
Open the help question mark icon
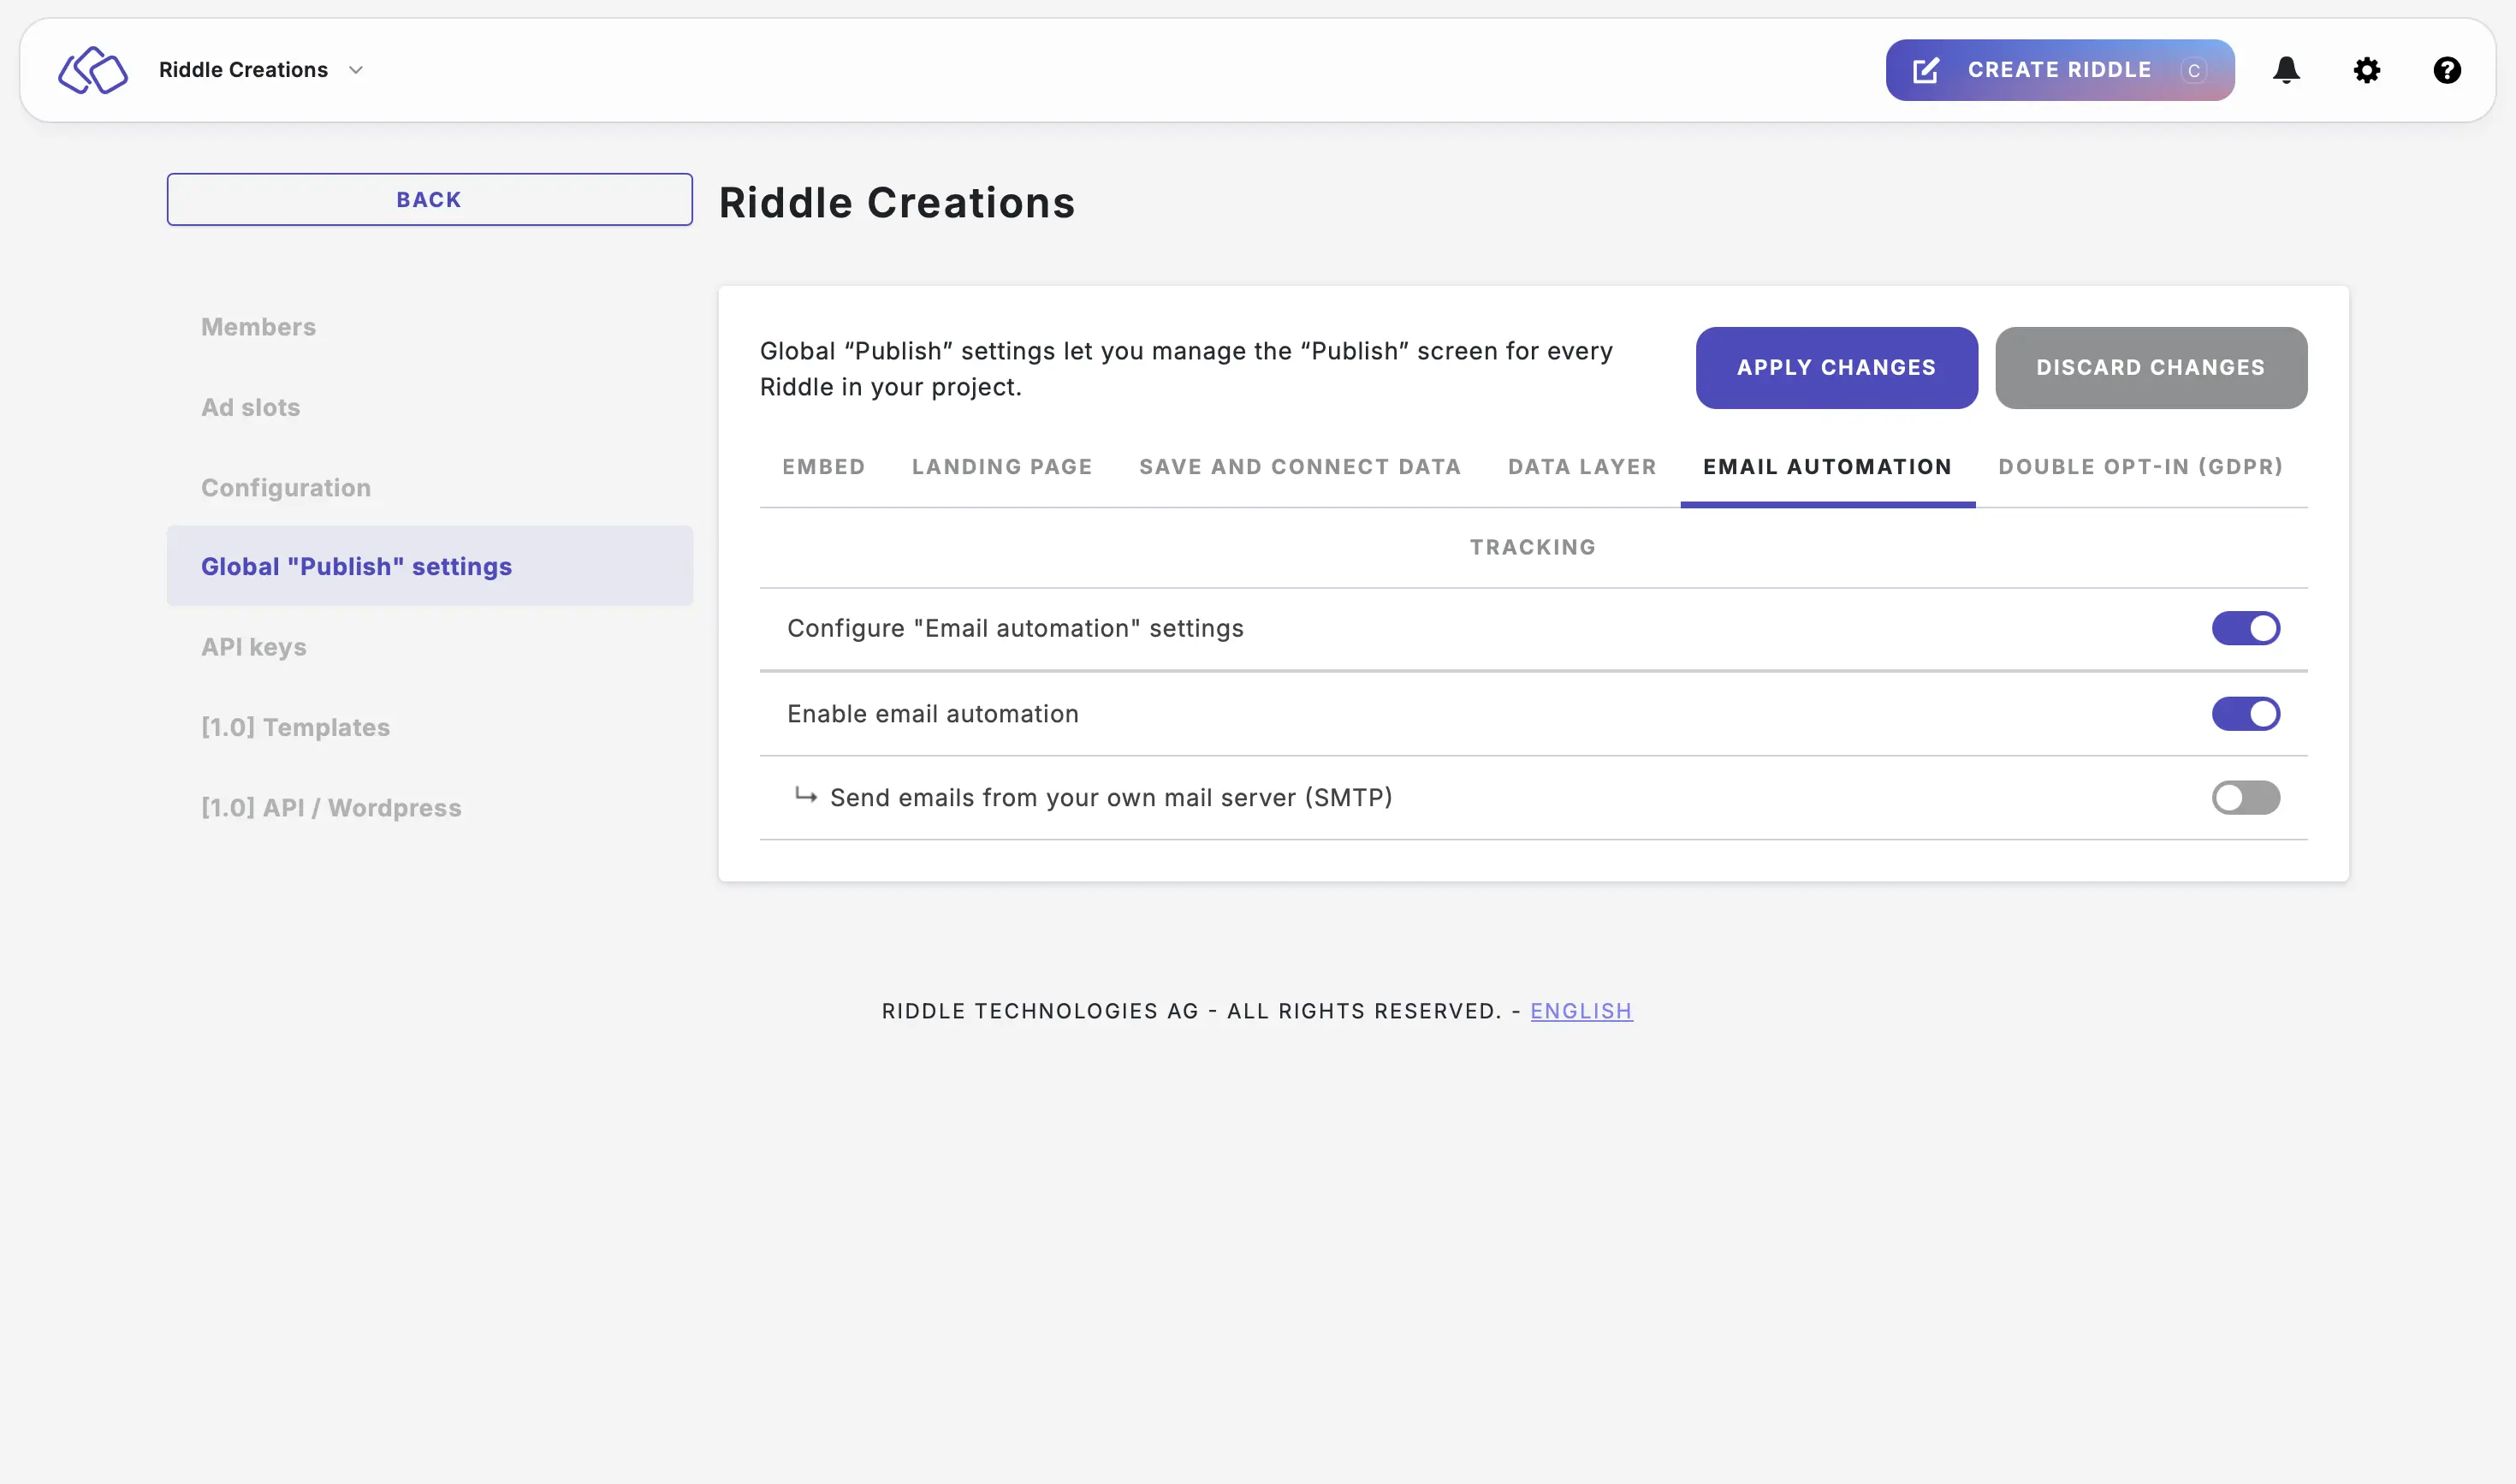coord(2446,70)
